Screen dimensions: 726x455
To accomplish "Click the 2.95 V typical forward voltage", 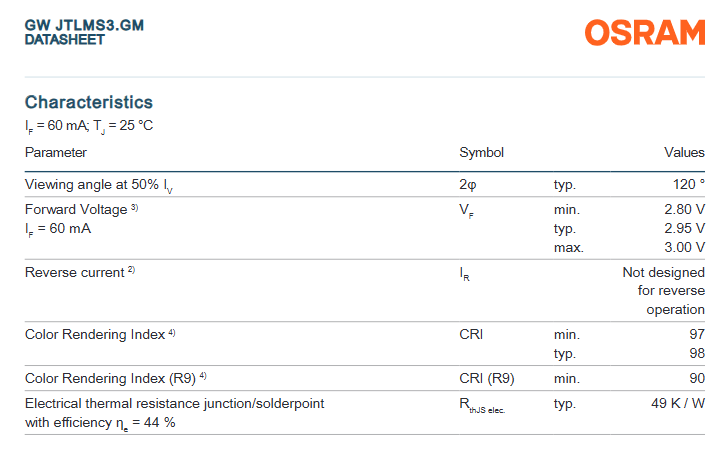I will [684, 229].
